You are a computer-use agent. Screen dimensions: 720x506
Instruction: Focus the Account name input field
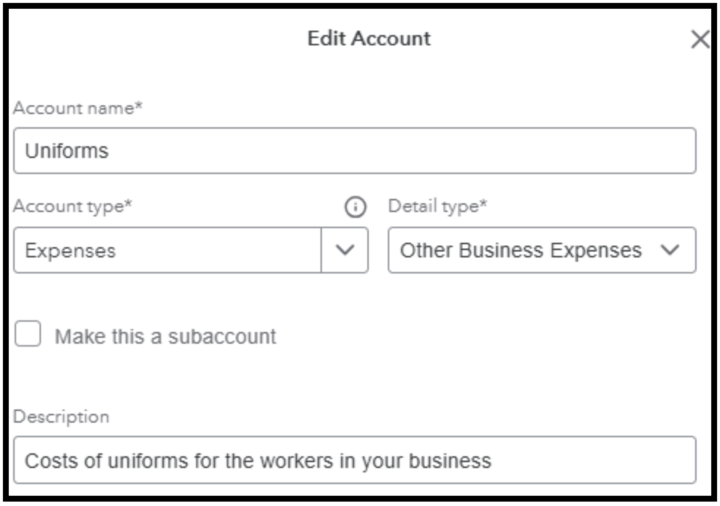[x=355, y=151]
